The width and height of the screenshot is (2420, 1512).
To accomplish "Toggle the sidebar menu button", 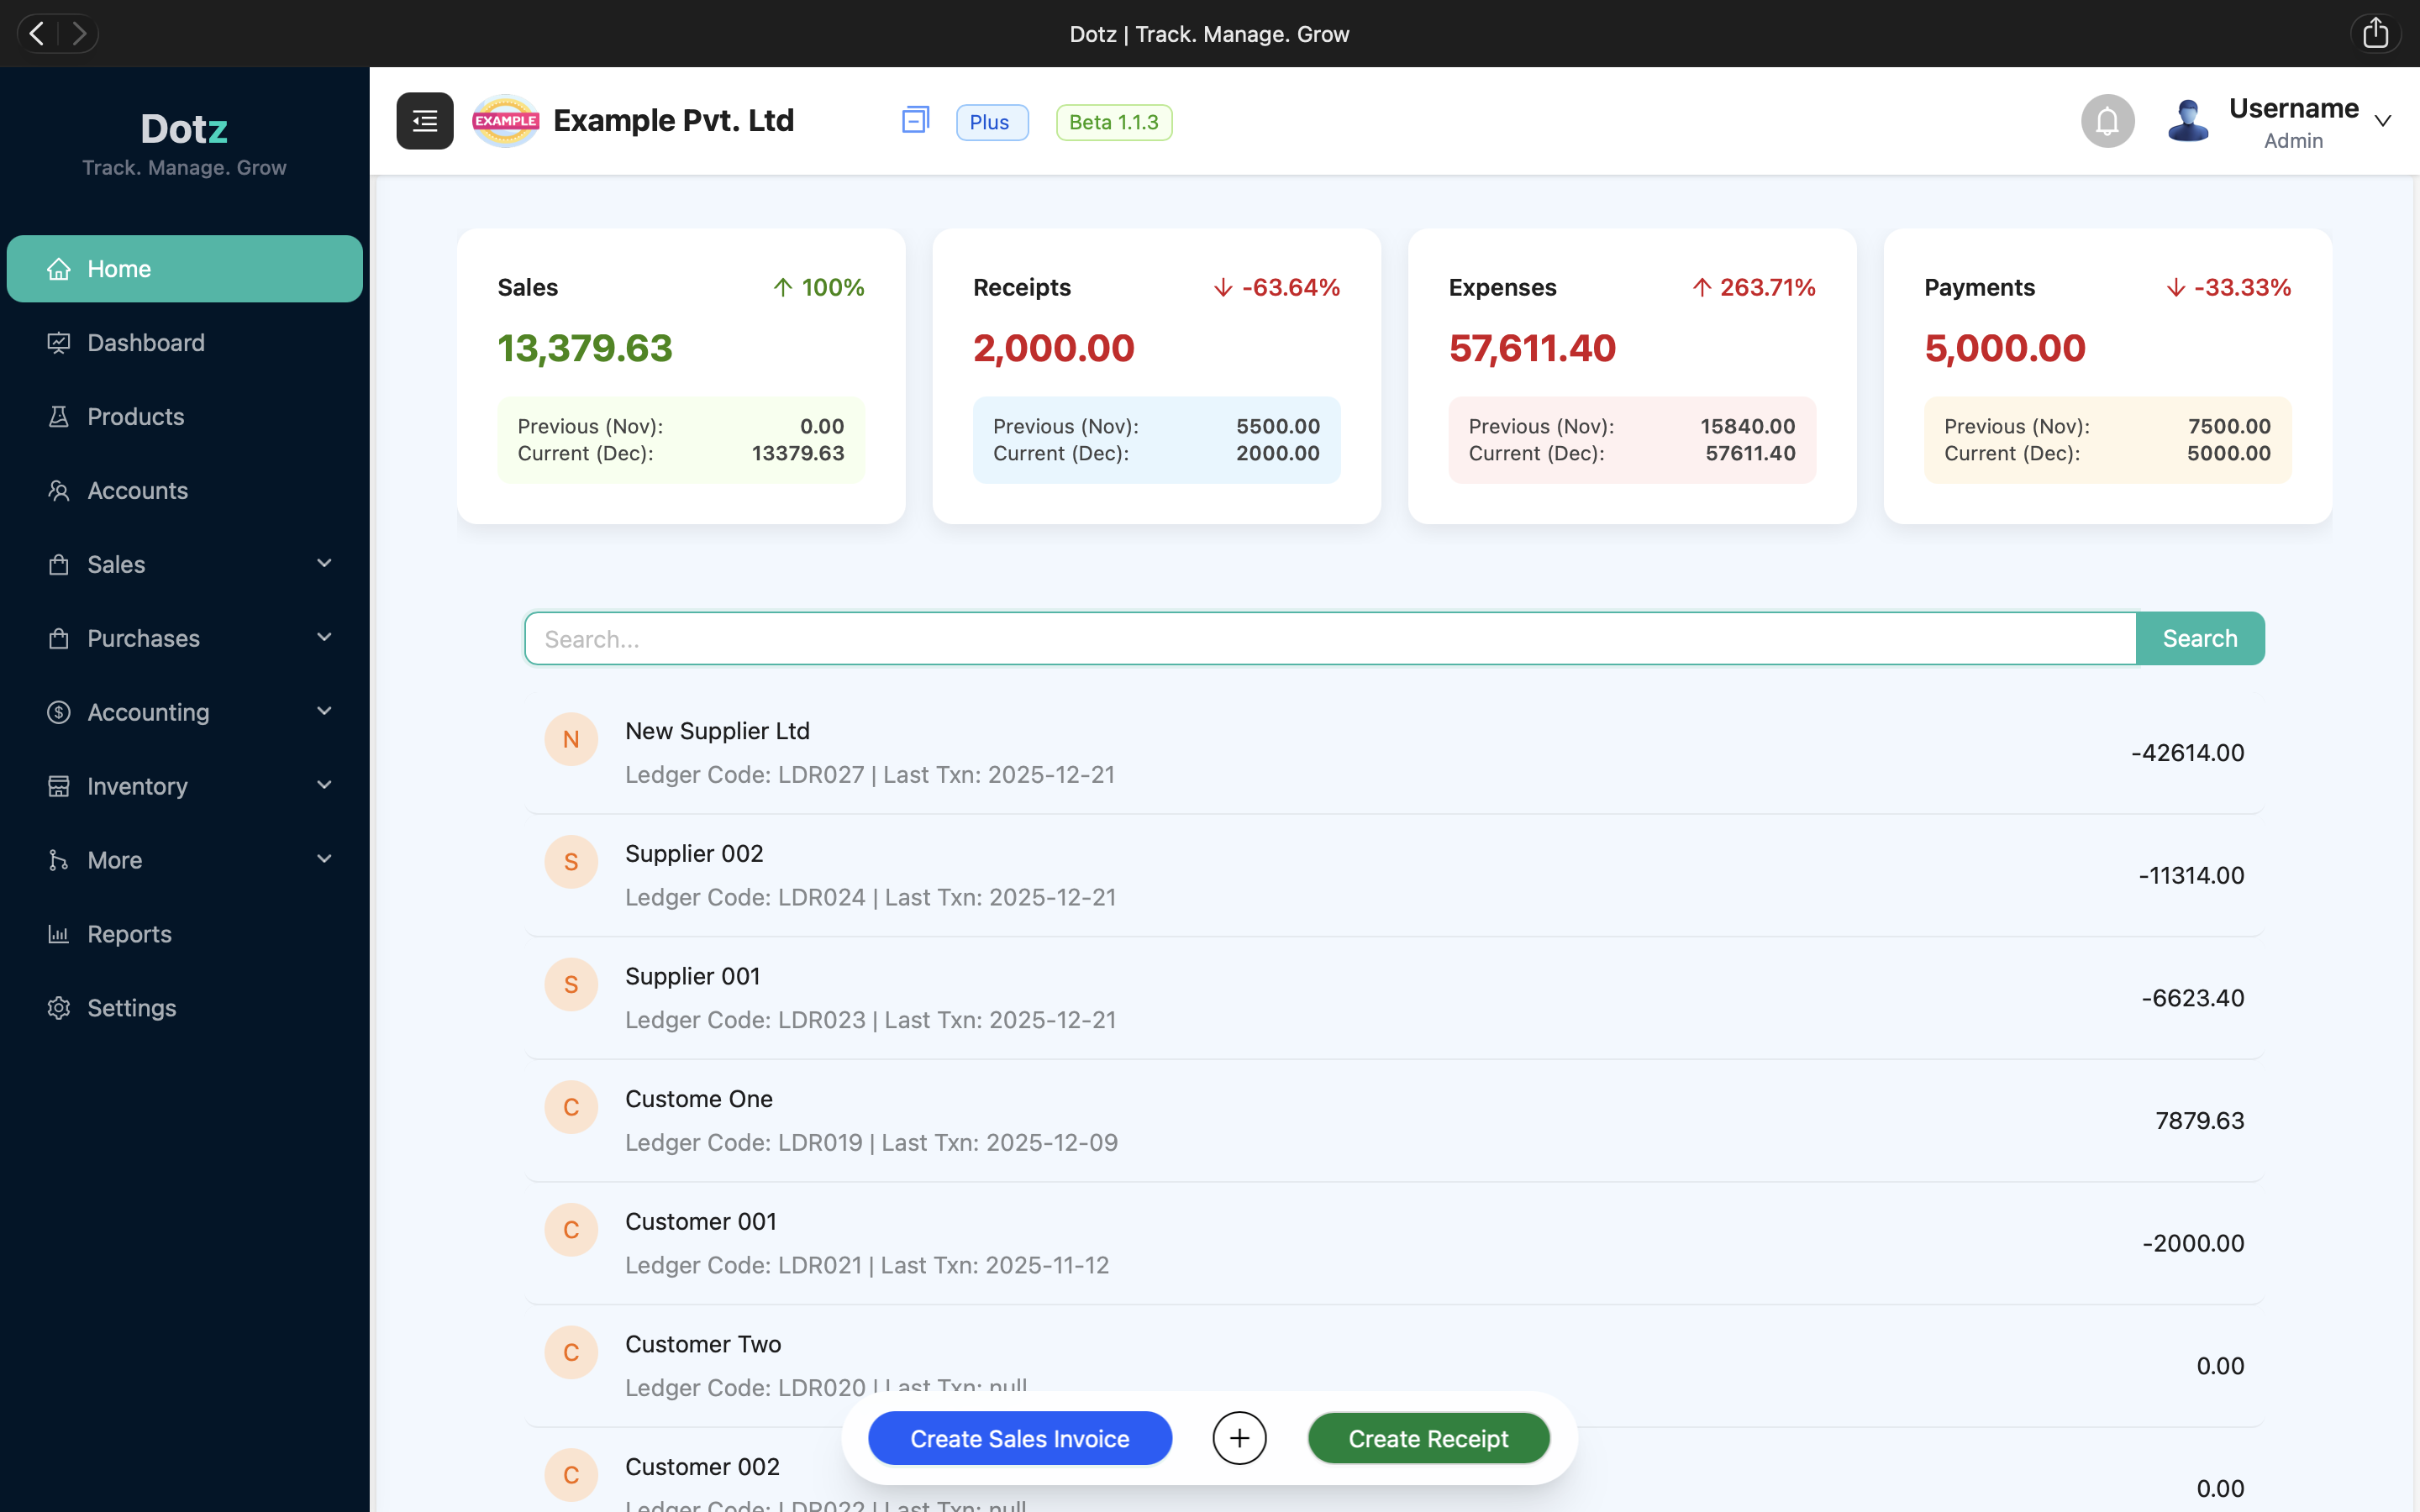I will [x=424, y=121].
